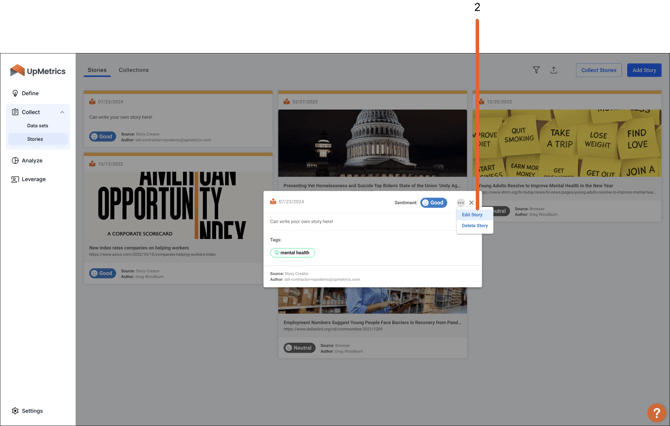Open the orange help question button
Viewport: 670px width, 426px height.
coord(656,412)
